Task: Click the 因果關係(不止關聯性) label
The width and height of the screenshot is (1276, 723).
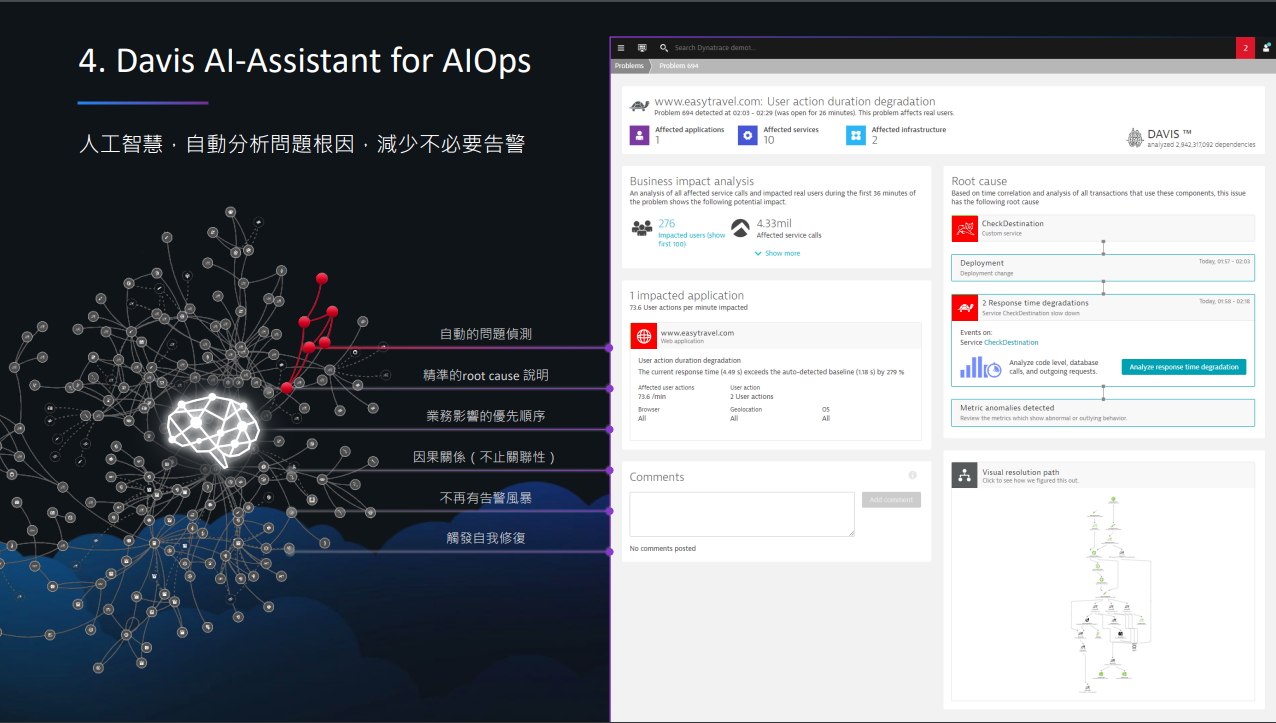Action: click(x=485, y=457)
